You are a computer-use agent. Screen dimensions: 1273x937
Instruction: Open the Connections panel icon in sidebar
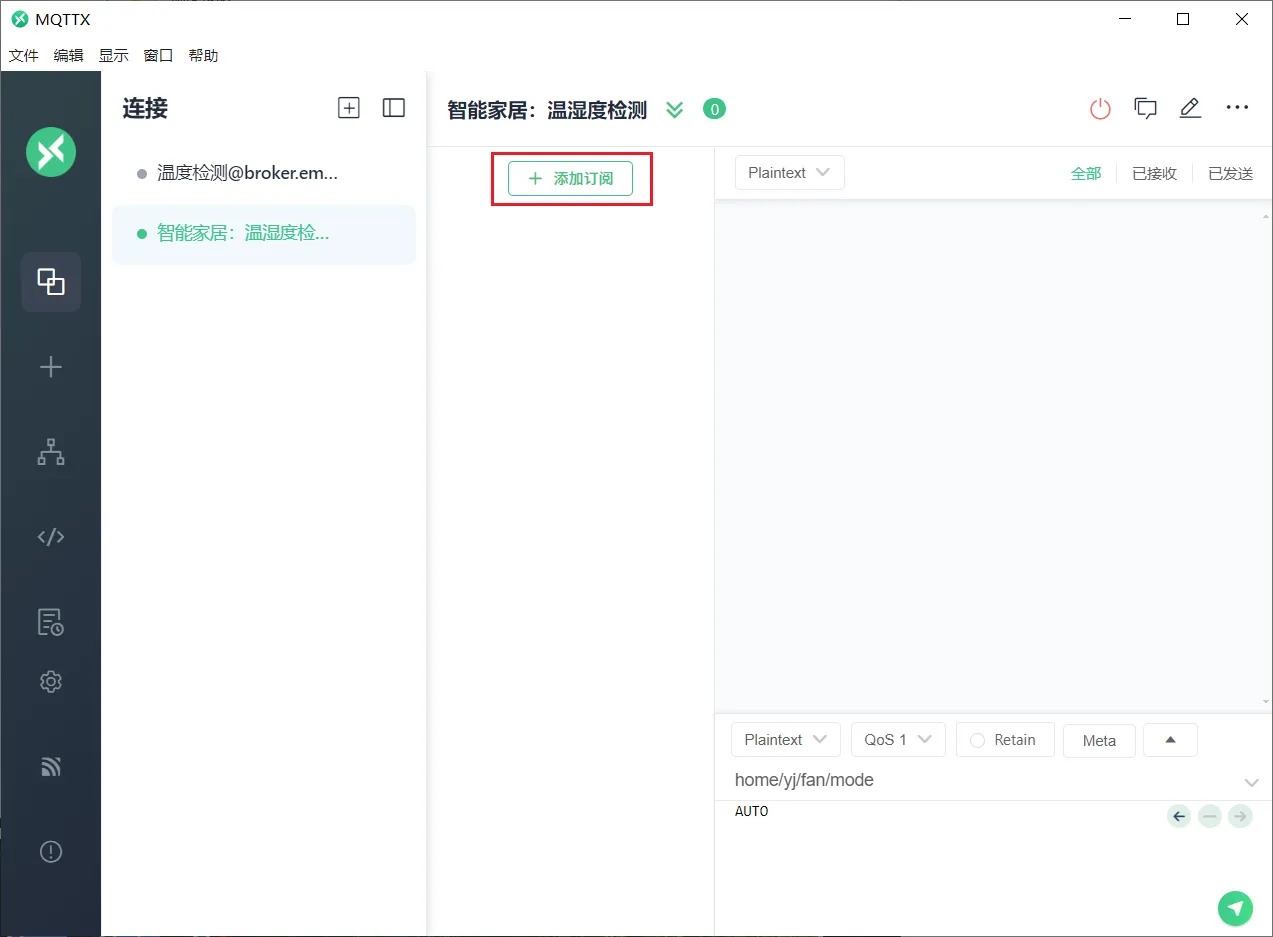[50, 281]
